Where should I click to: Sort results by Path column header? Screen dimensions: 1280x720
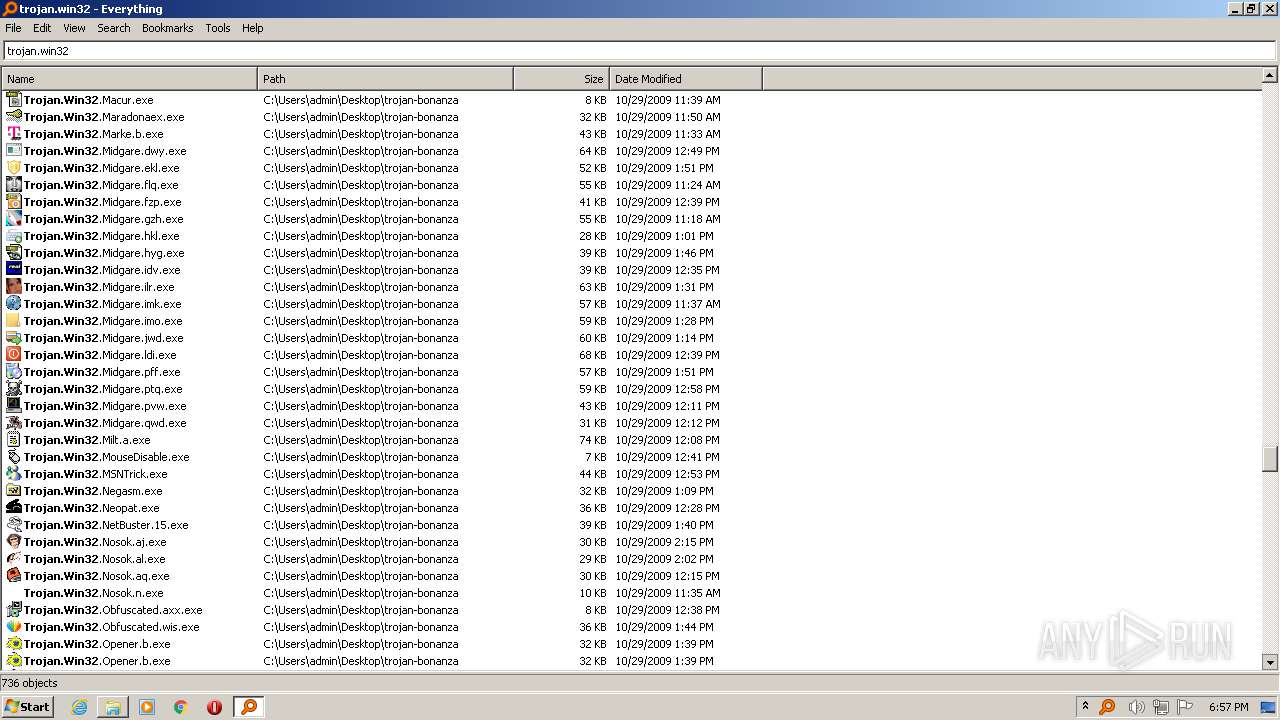click(x=385, y=79)
